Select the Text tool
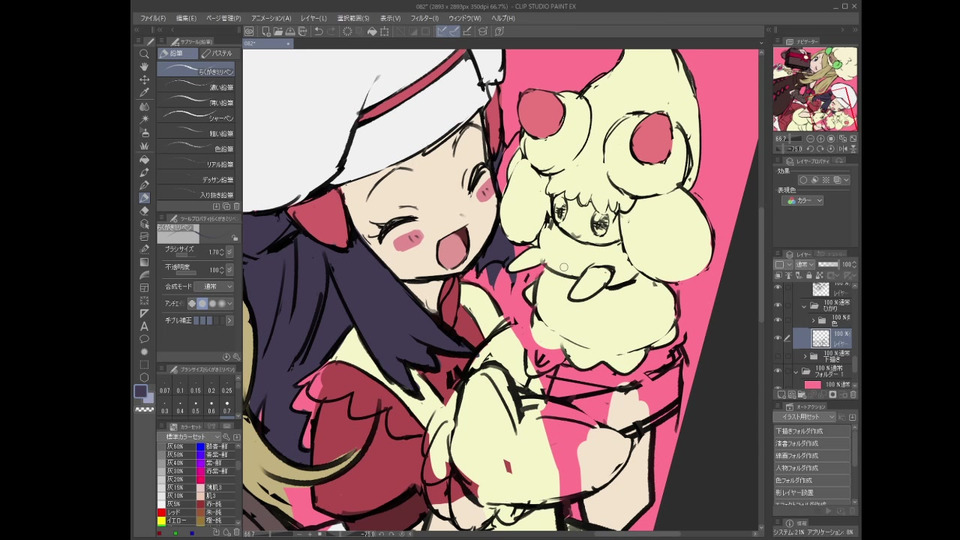Viewport: 960px width, 540px height. click(144, 326)
